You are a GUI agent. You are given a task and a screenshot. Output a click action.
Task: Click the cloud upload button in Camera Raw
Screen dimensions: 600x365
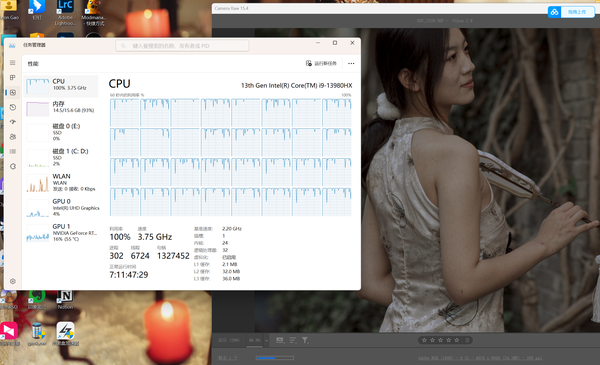(571, 12)
